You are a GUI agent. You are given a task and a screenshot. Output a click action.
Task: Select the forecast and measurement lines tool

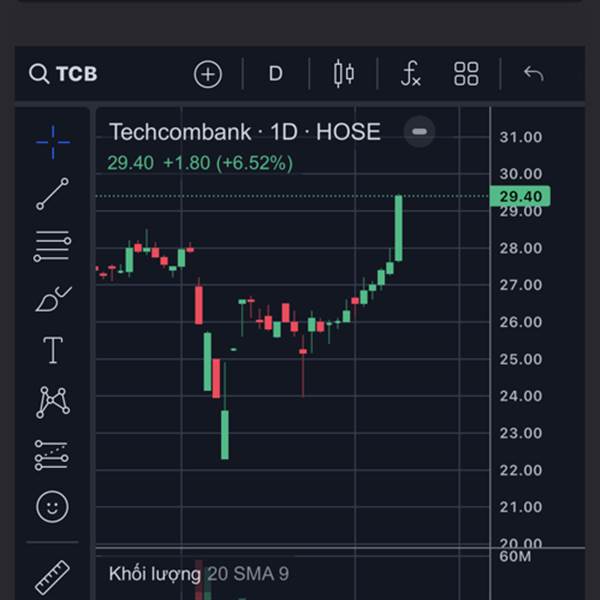click(52, 455)
